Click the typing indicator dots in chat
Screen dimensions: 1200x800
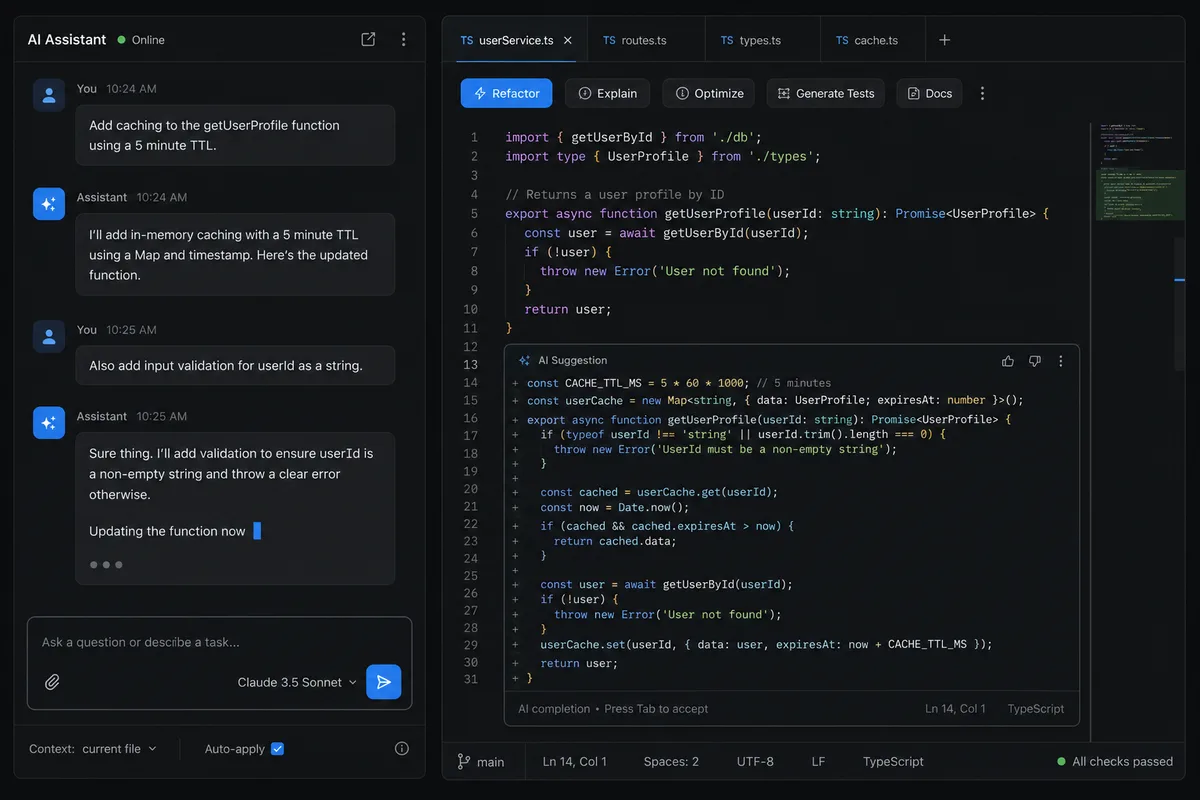106,565
